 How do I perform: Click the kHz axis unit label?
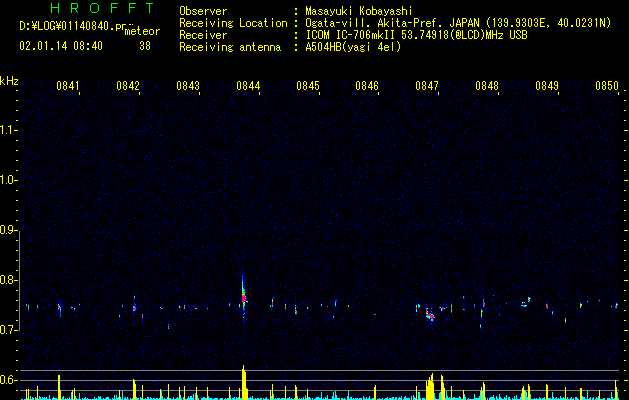[9, 81]
